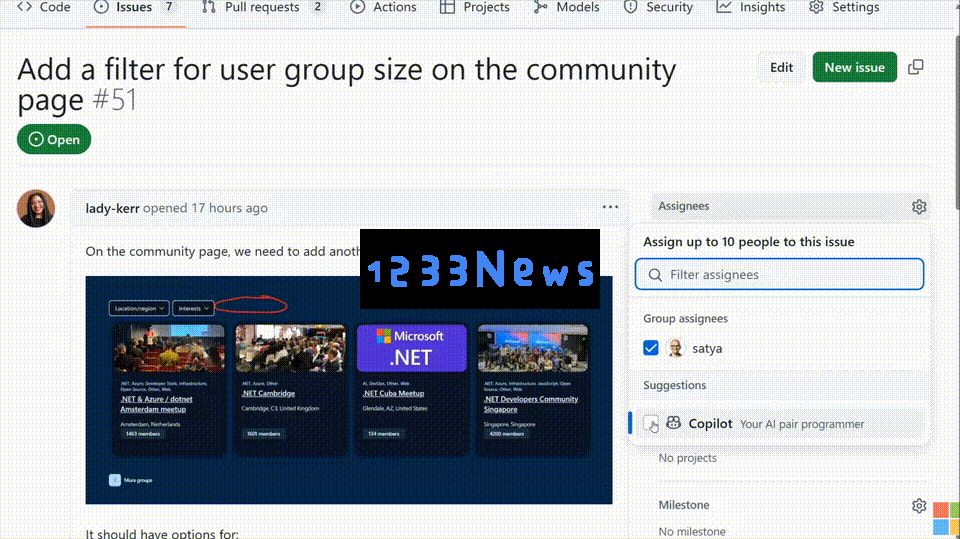Viewport: 960px width, 539px height.
Task: Click satya's avatar in assignees
Action: [675, 348]
